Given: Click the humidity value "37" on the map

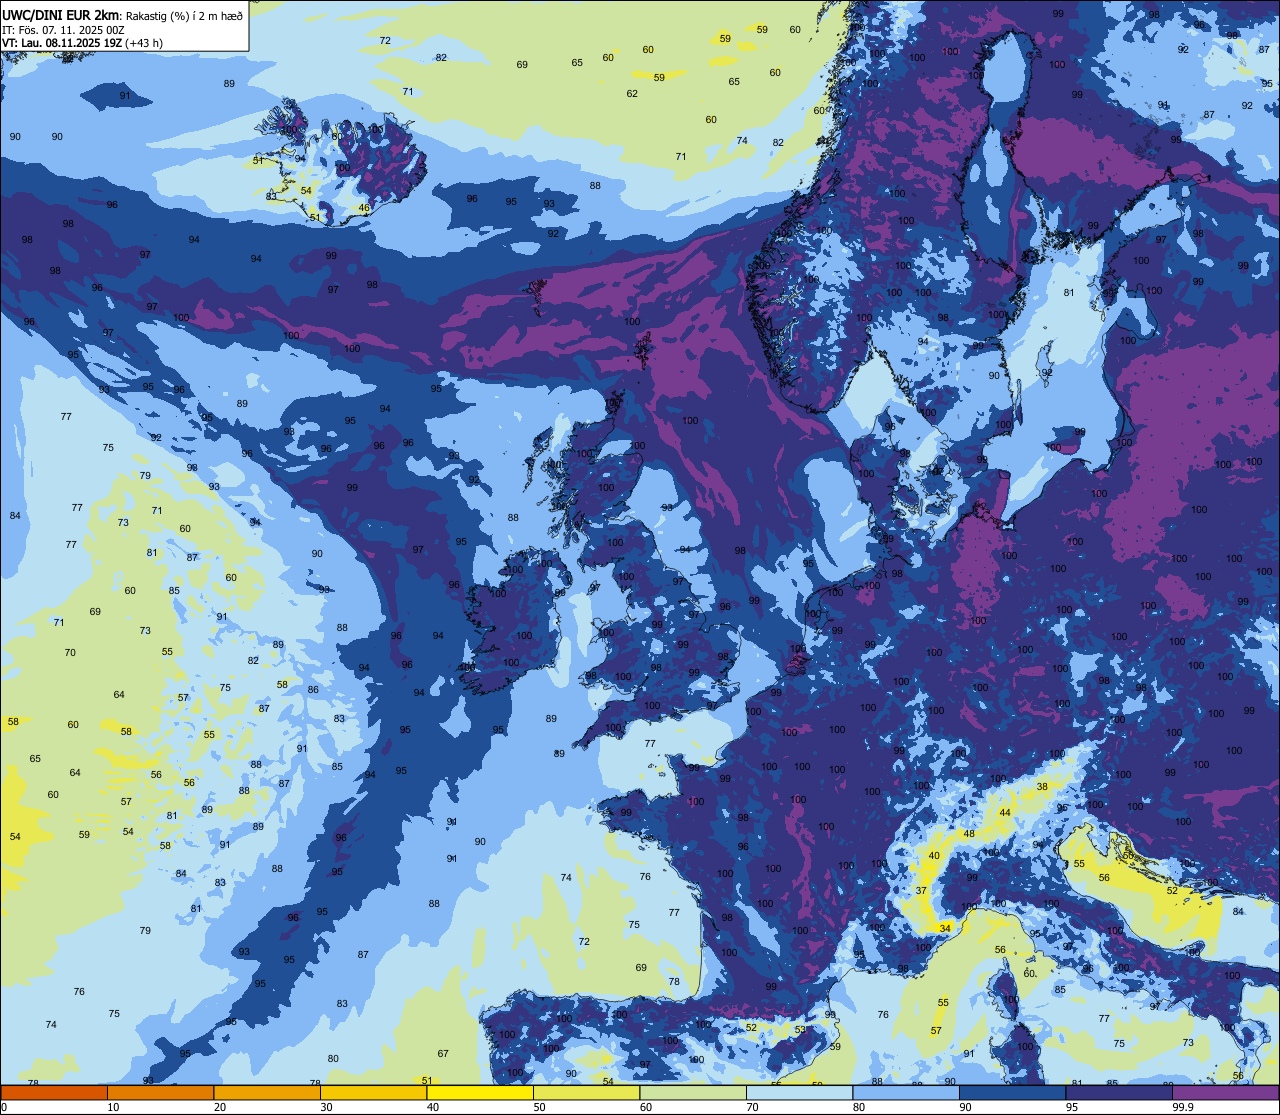Looking at the screenshot, I should point(921,890).
